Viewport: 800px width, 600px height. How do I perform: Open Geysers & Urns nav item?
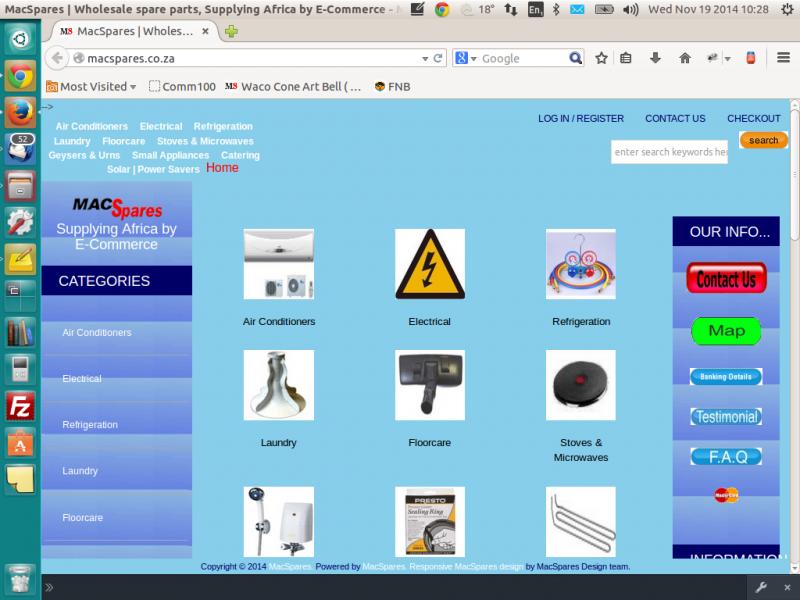(84, 155)
